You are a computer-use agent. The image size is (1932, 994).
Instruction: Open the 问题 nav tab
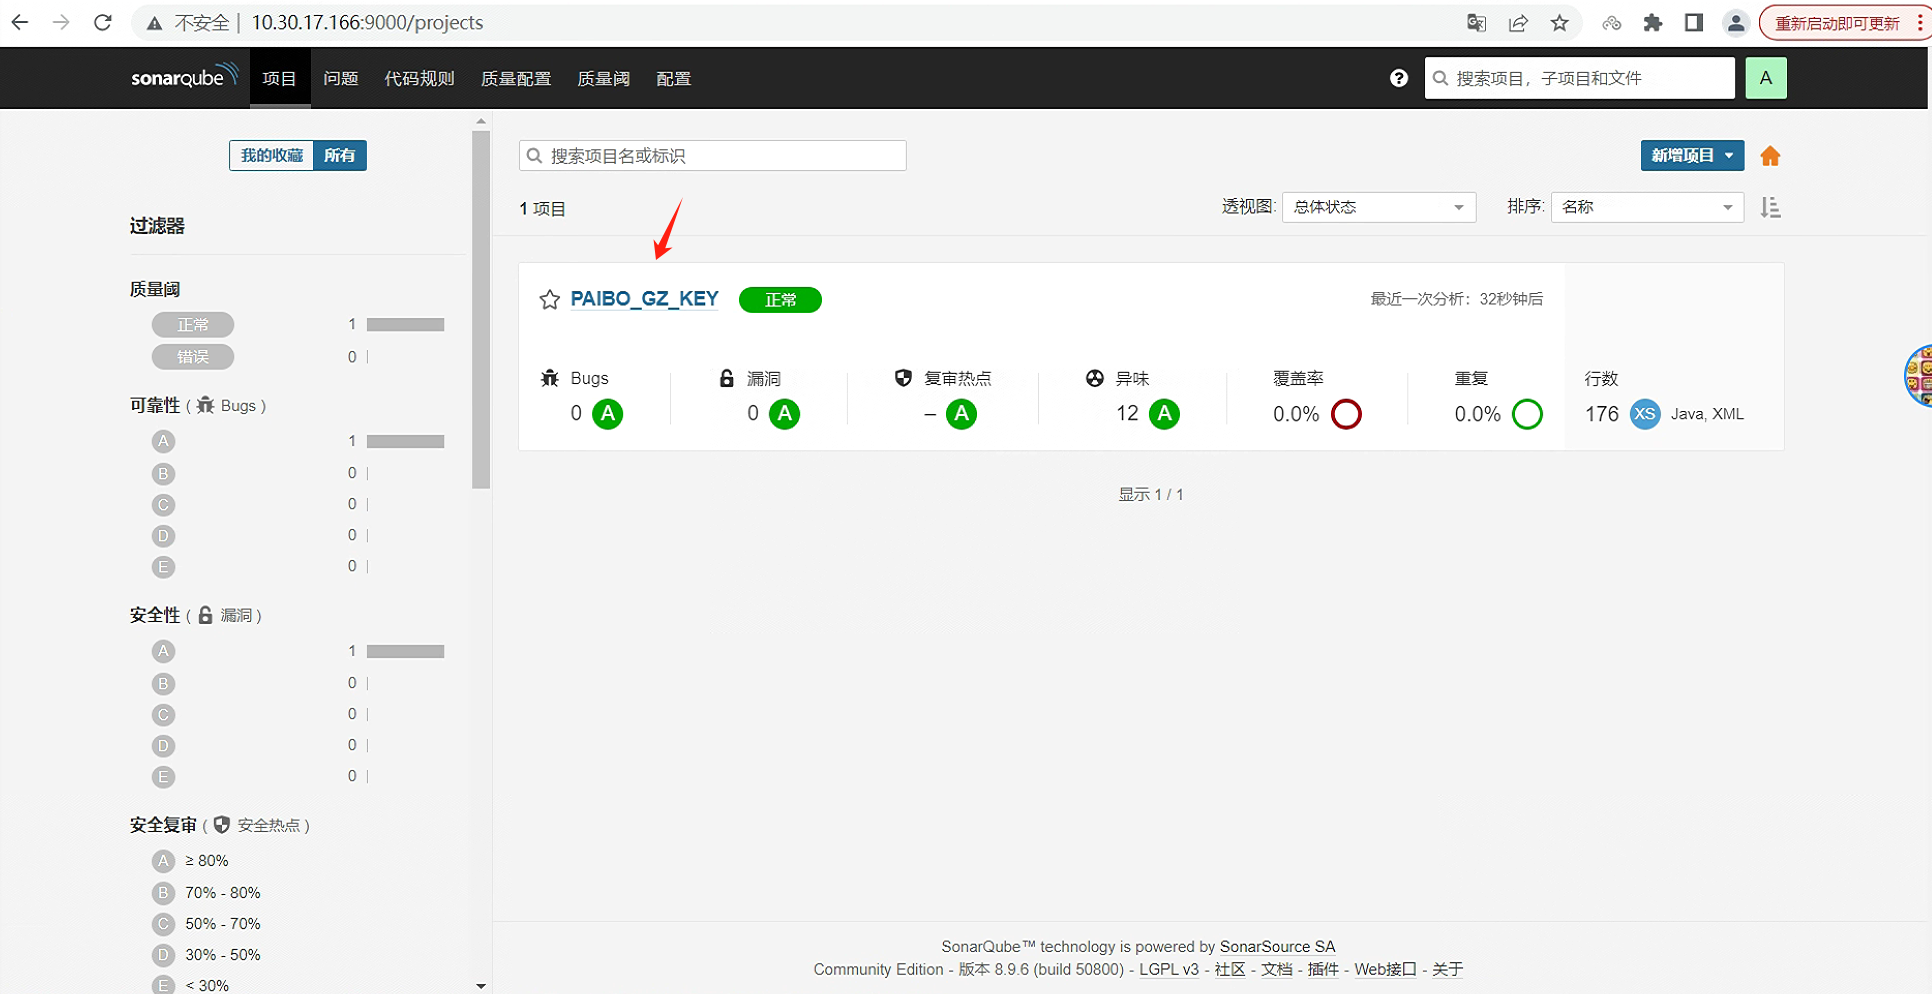pos(341,78)
